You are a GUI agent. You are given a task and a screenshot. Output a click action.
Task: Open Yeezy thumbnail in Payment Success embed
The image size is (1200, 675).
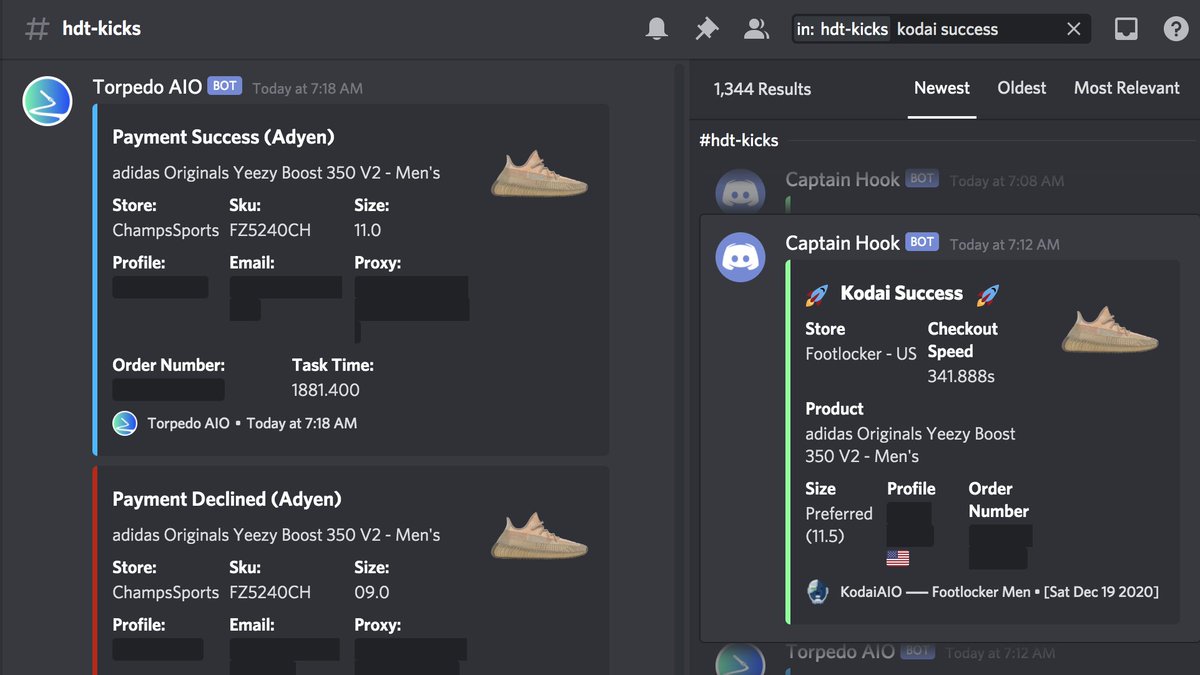(x=539, y=173)
